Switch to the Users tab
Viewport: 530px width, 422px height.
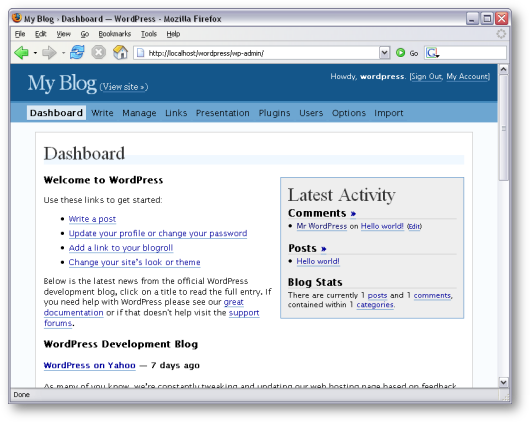pyautogui.click(x=311, y=113)
